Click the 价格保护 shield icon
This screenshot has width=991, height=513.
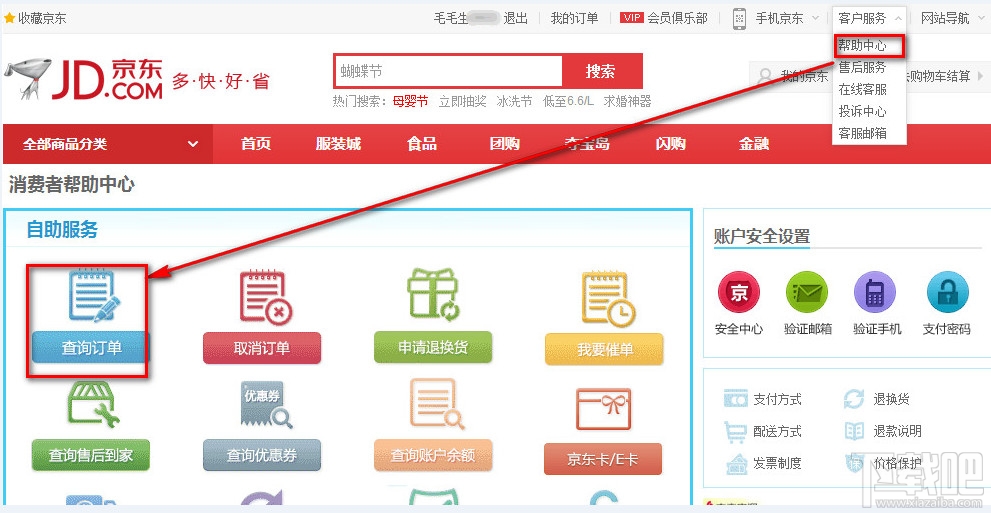(x=854, y=463)
